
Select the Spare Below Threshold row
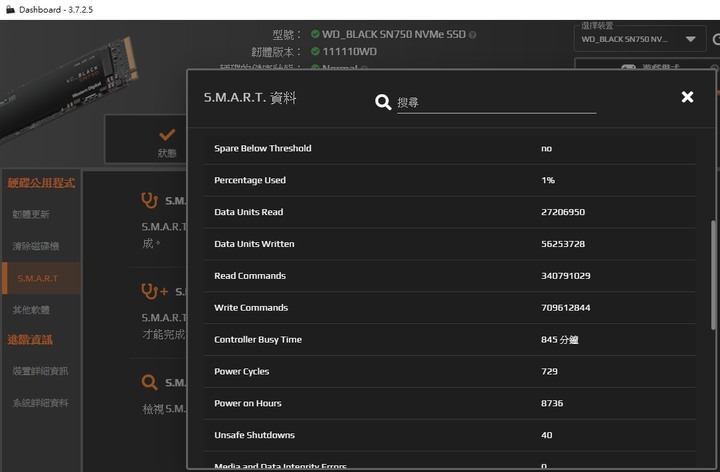450,148
